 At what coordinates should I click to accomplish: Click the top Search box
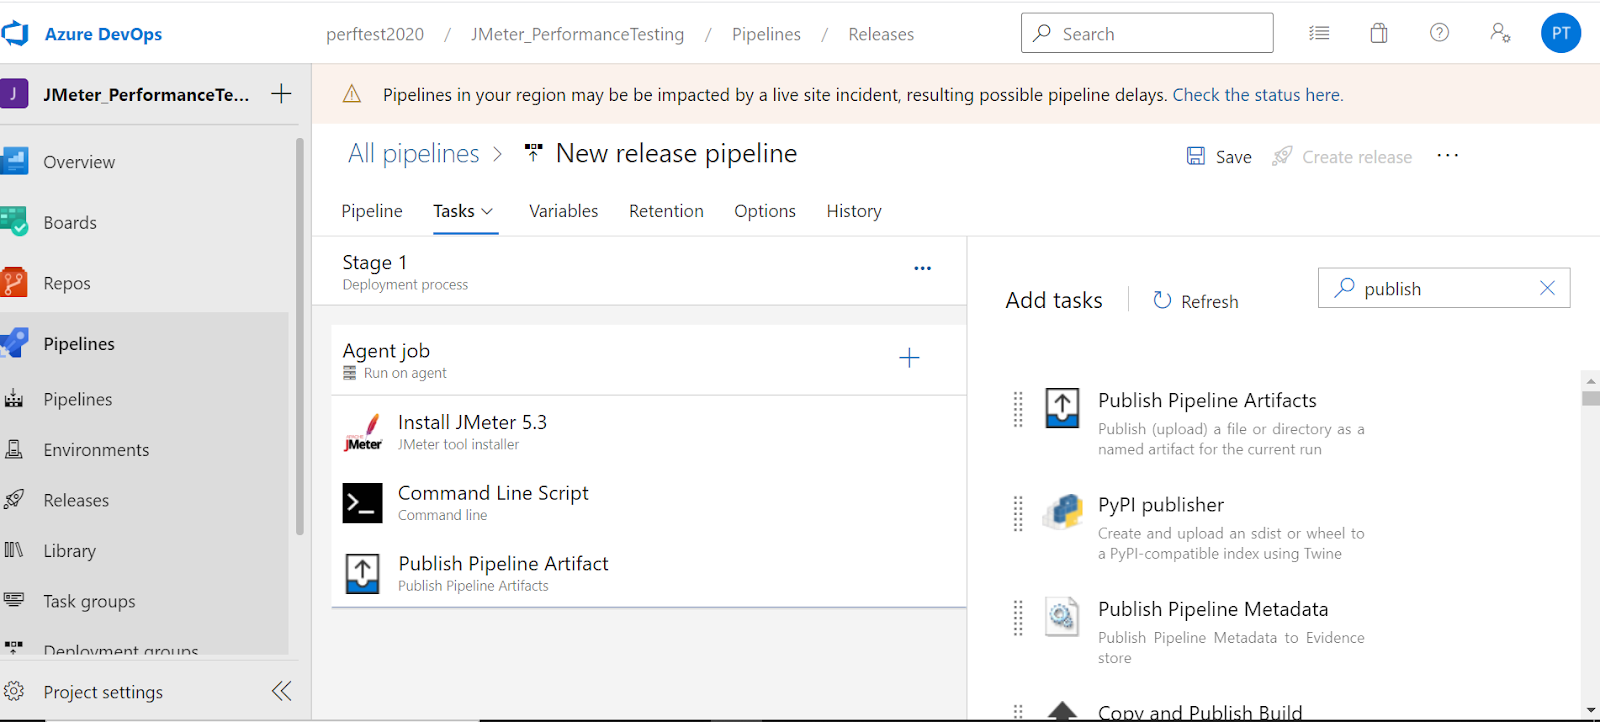pyautogui.click(x=1147, y=33)
